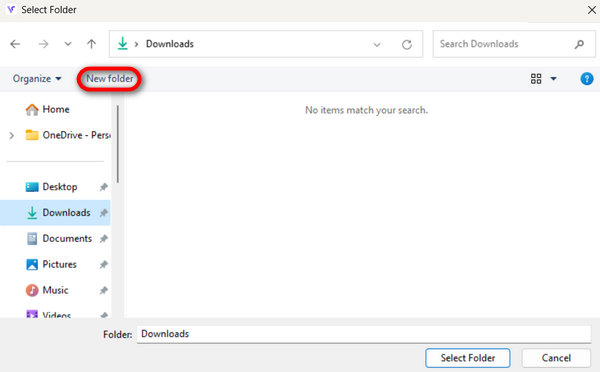Viewport: 600px width, 372px height.
Task: Open Documents from the sidebar
Action: [59, 238]
